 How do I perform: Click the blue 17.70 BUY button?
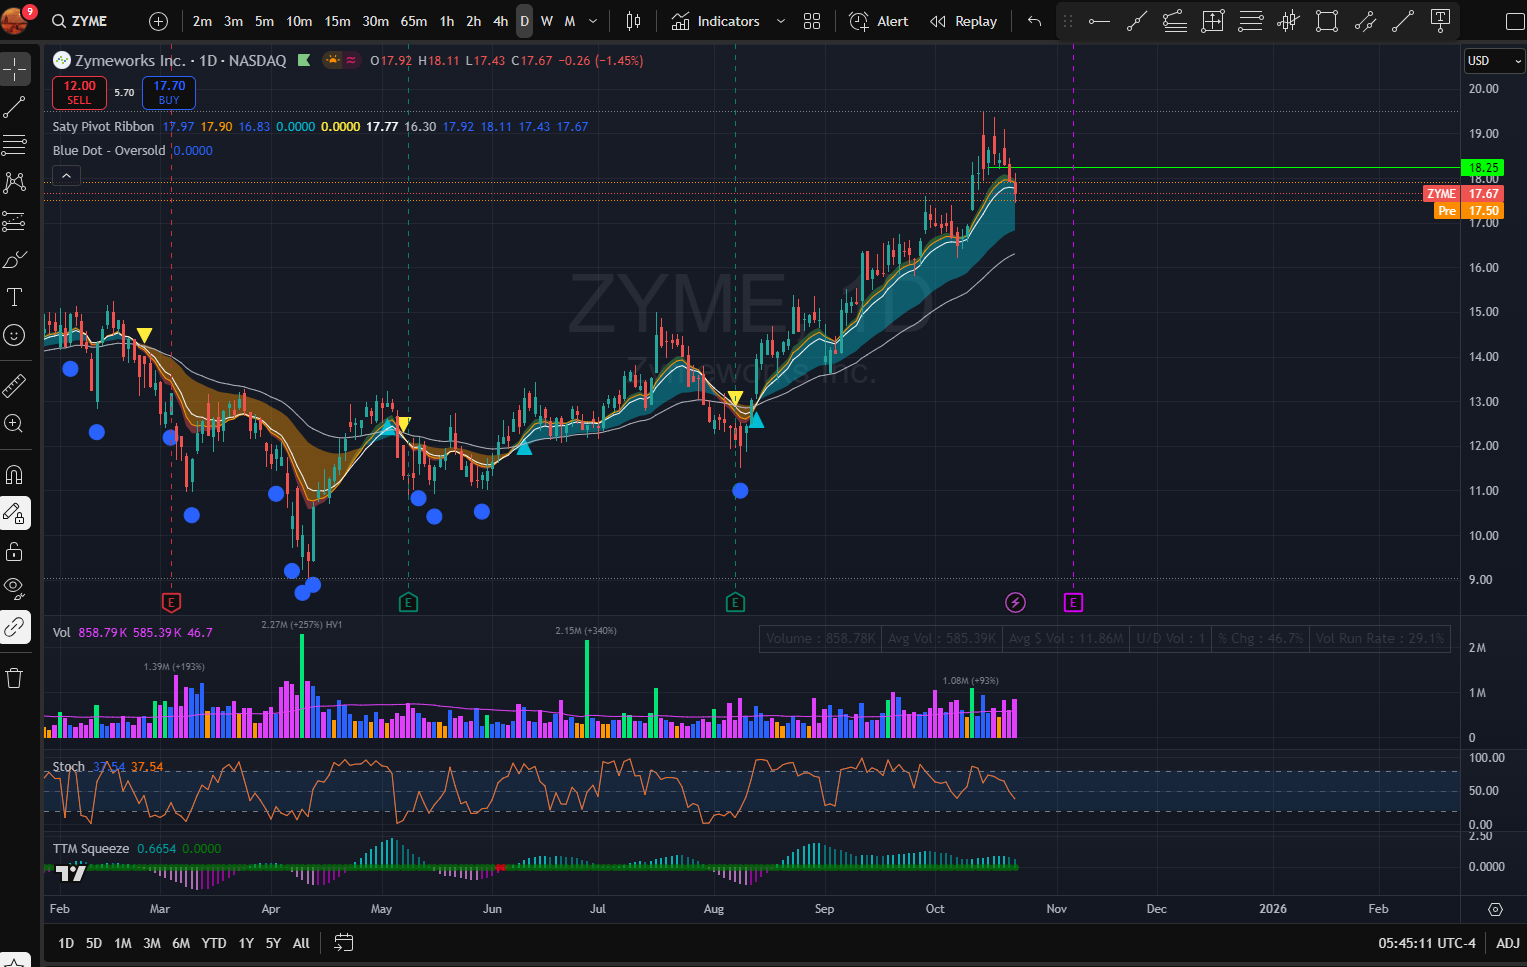pyautogui.click(x=169, y=92)
